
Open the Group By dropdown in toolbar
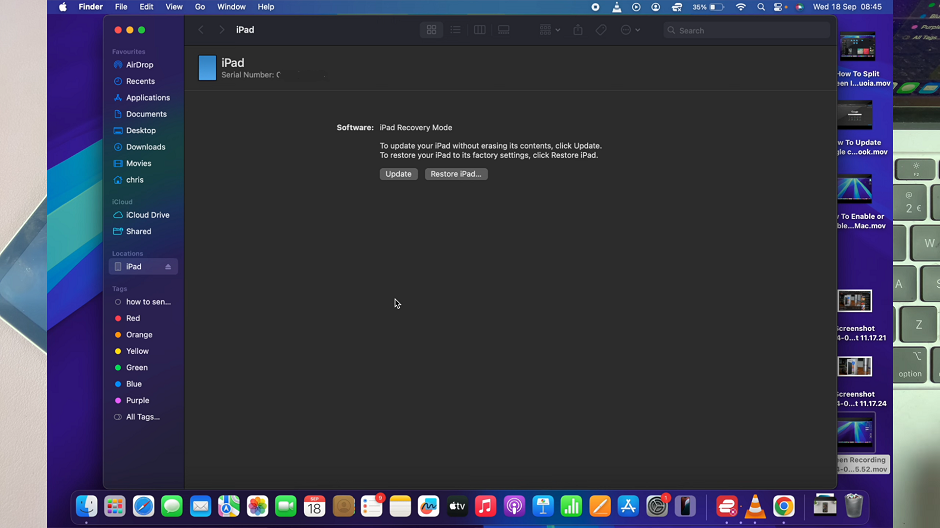click(x=549, y=30)
